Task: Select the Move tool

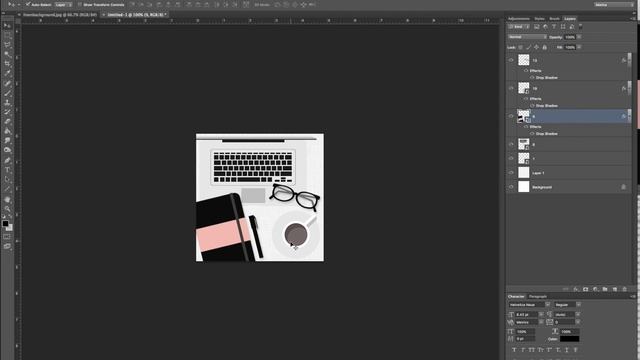Action: [x=7, y=25]
